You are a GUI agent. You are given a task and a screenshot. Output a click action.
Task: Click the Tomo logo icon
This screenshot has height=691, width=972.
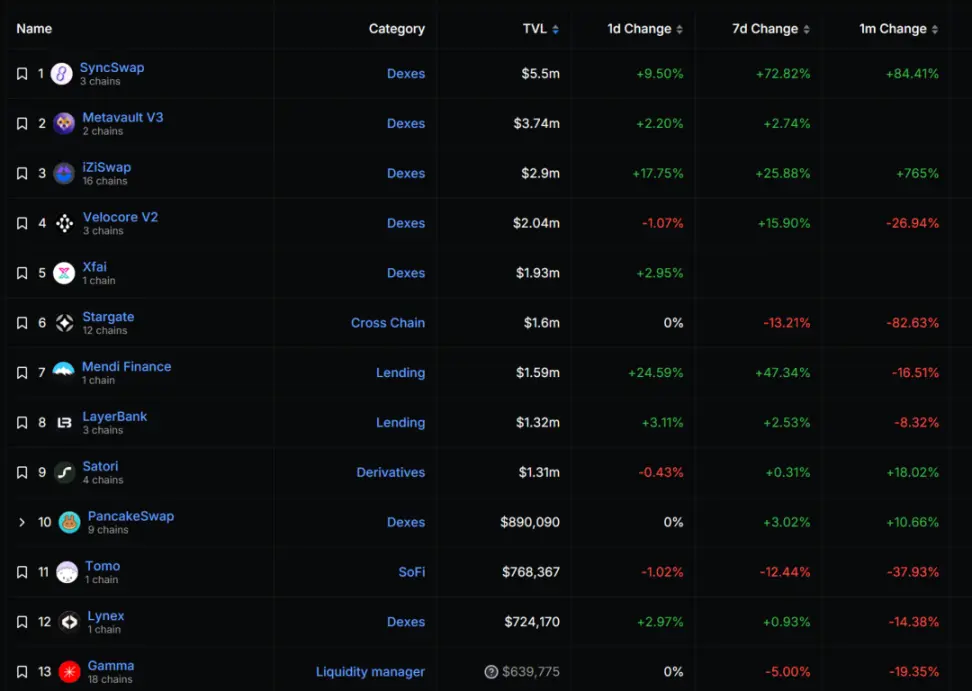[67, 572]
